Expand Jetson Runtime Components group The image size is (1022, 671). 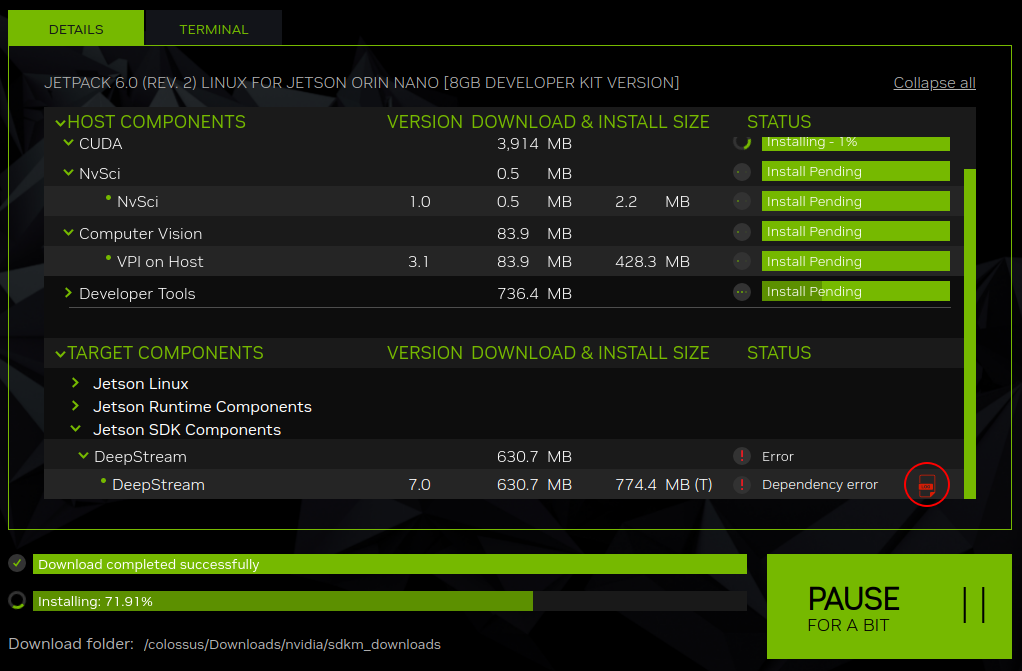click(76, 406)
